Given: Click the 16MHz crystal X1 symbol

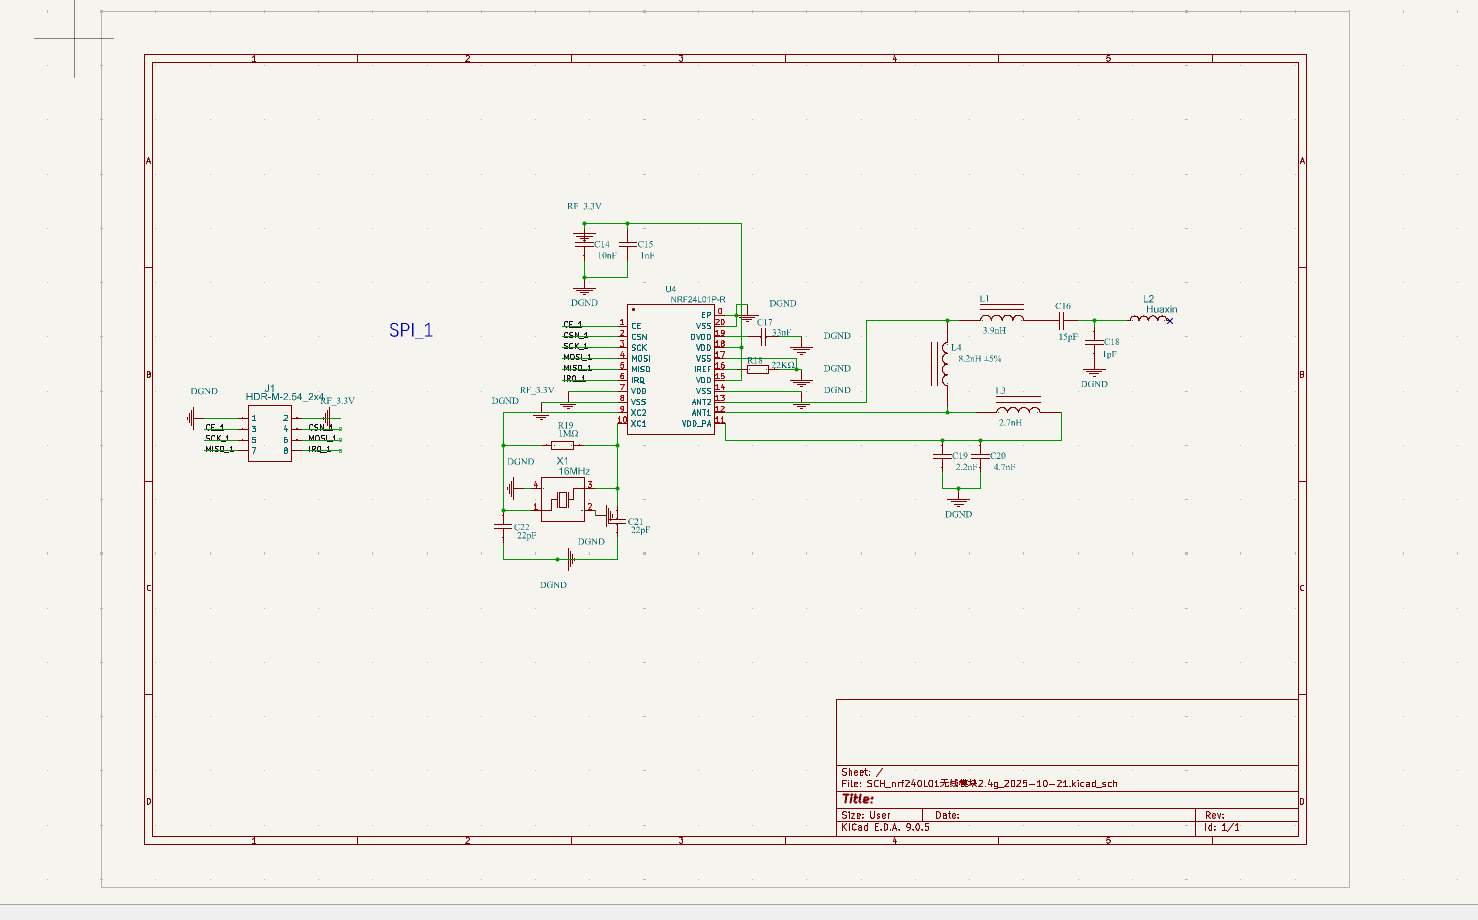Looking at the screenshot, I should click(562, 499).
